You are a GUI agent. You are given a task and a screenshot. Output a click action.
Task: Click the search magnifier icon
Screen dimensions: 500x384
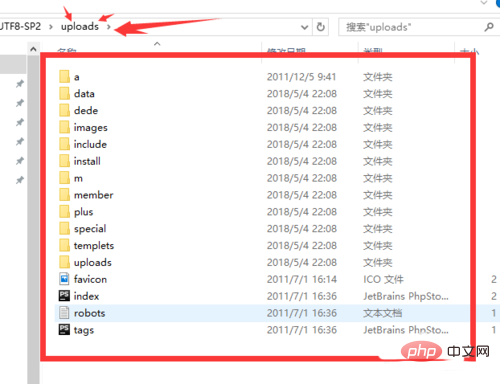(489, 27)
